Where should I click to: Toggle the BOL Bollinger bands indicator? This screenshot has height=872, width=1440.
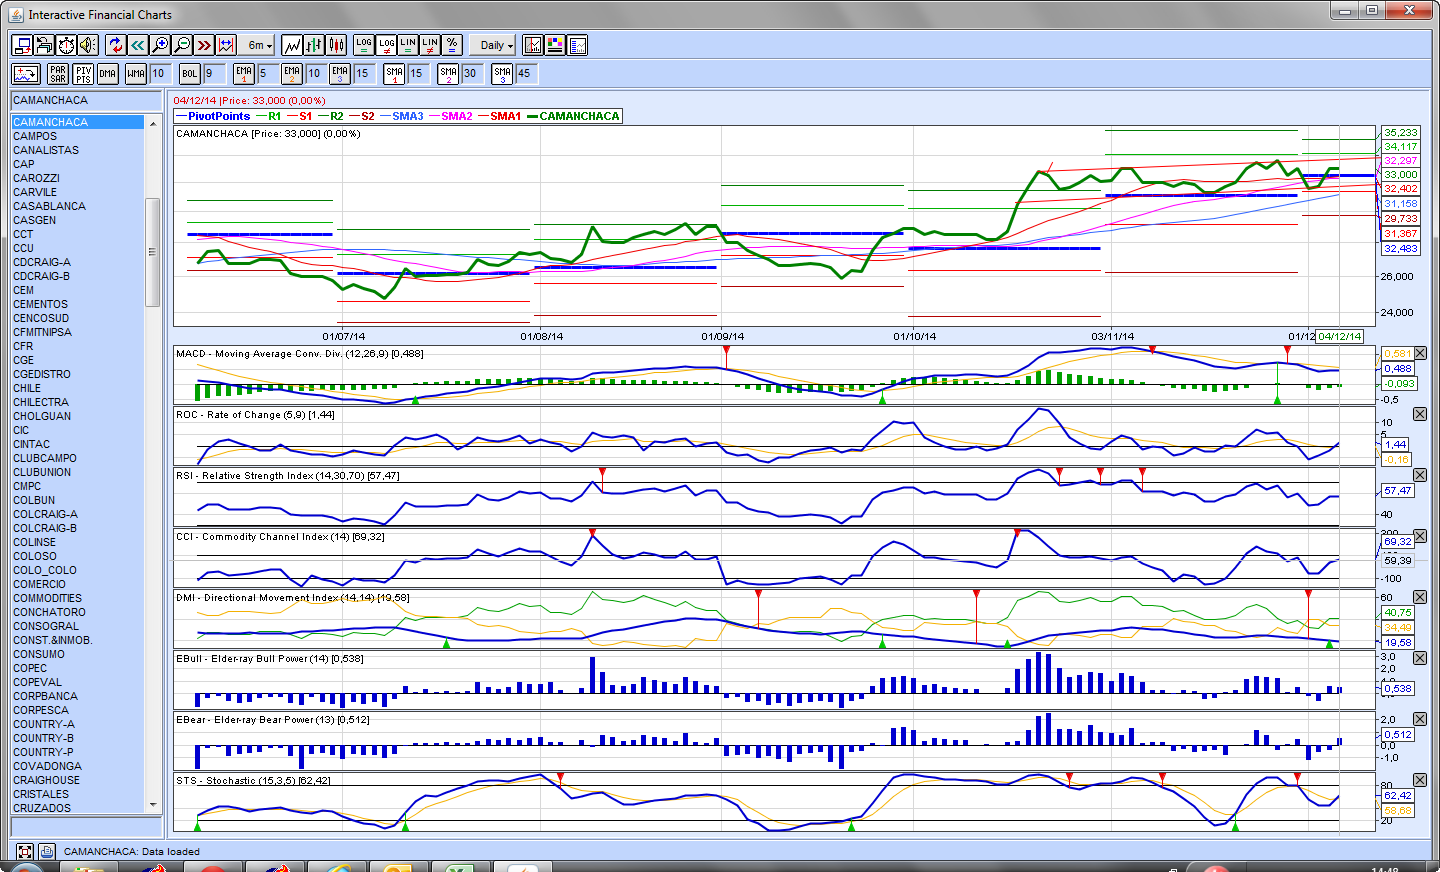tap(189, 74)
